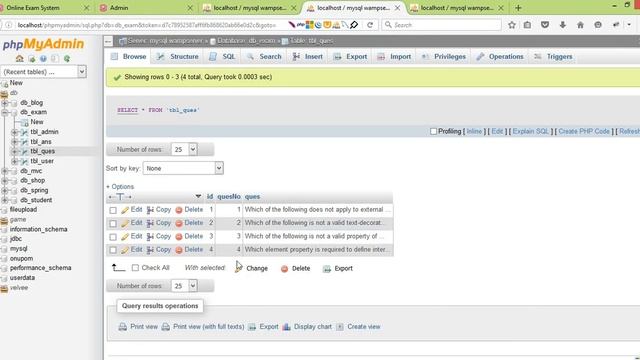
Task: Click the log out icon beside home
Action: [x=31, y=59]
